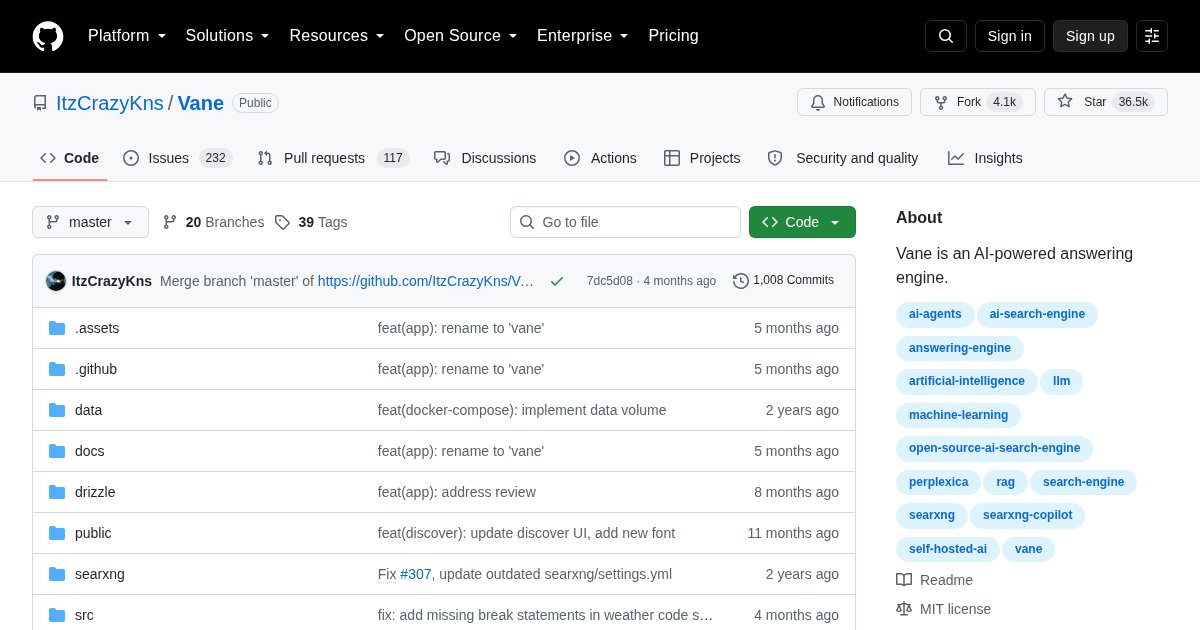Image resolution: width=1200 pixels, height=630 pixels.
Task: Select the answering-engine topic tag
Action: point(960,348)
